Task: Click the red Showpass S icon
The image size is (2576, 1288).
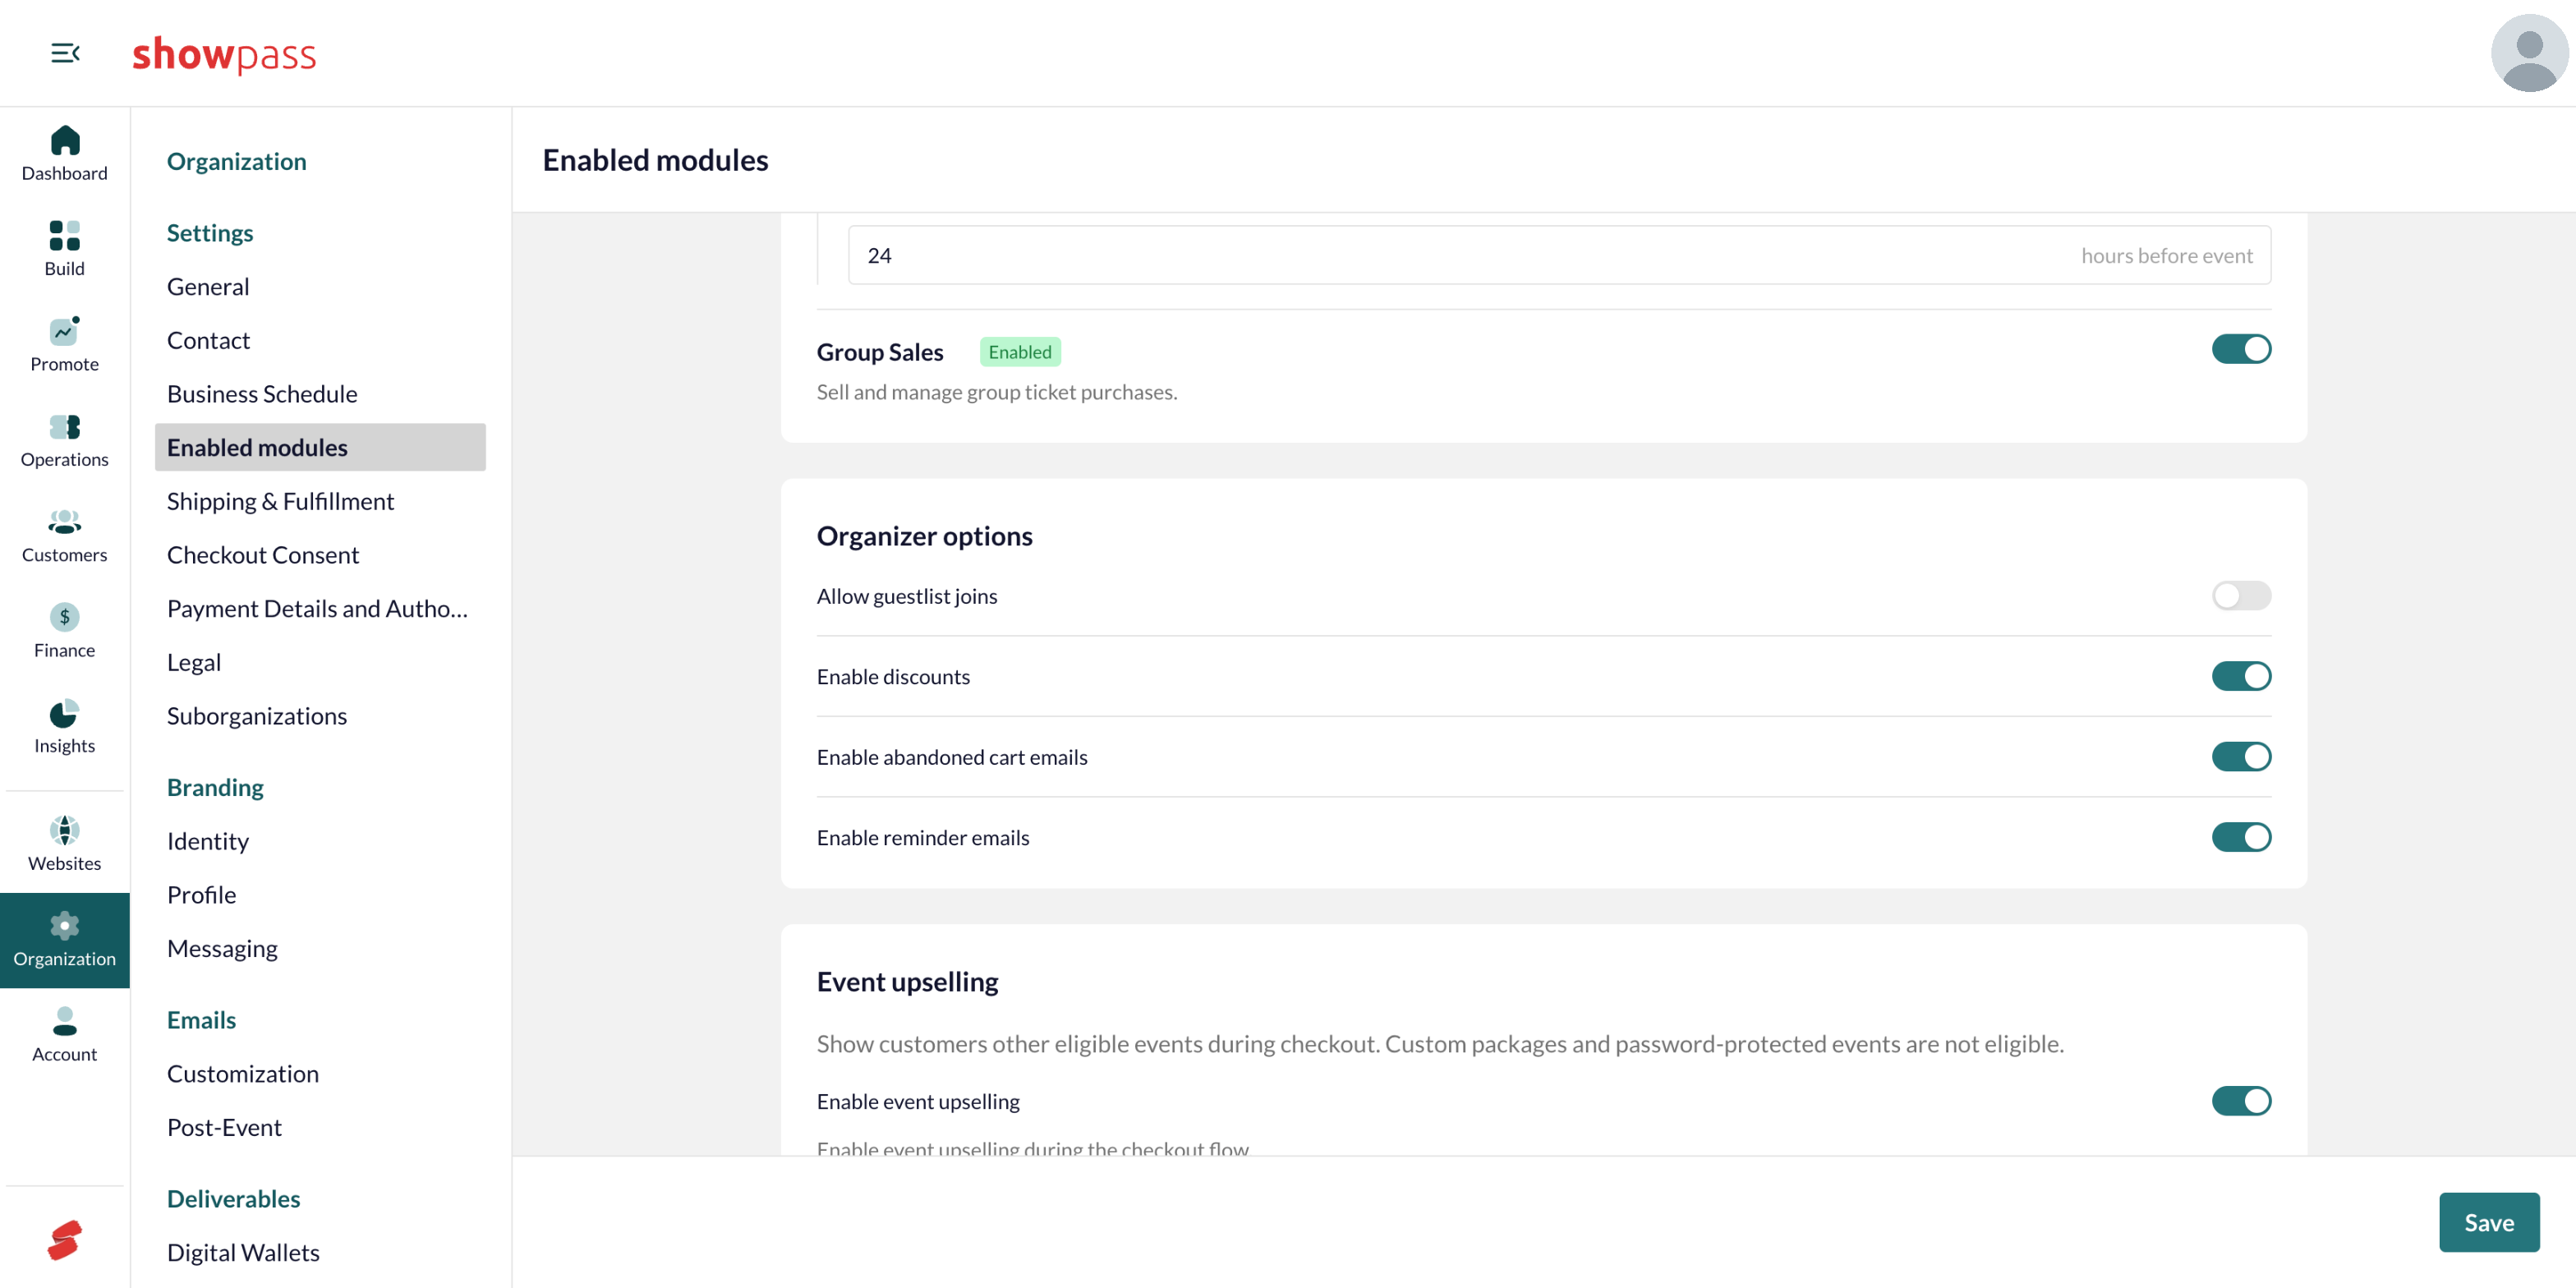Action: [64, 1240]
